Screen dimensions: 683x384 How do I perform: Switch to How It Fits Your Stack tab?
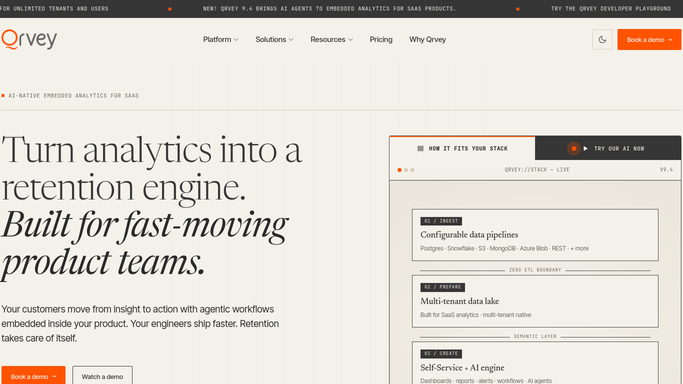462,148
